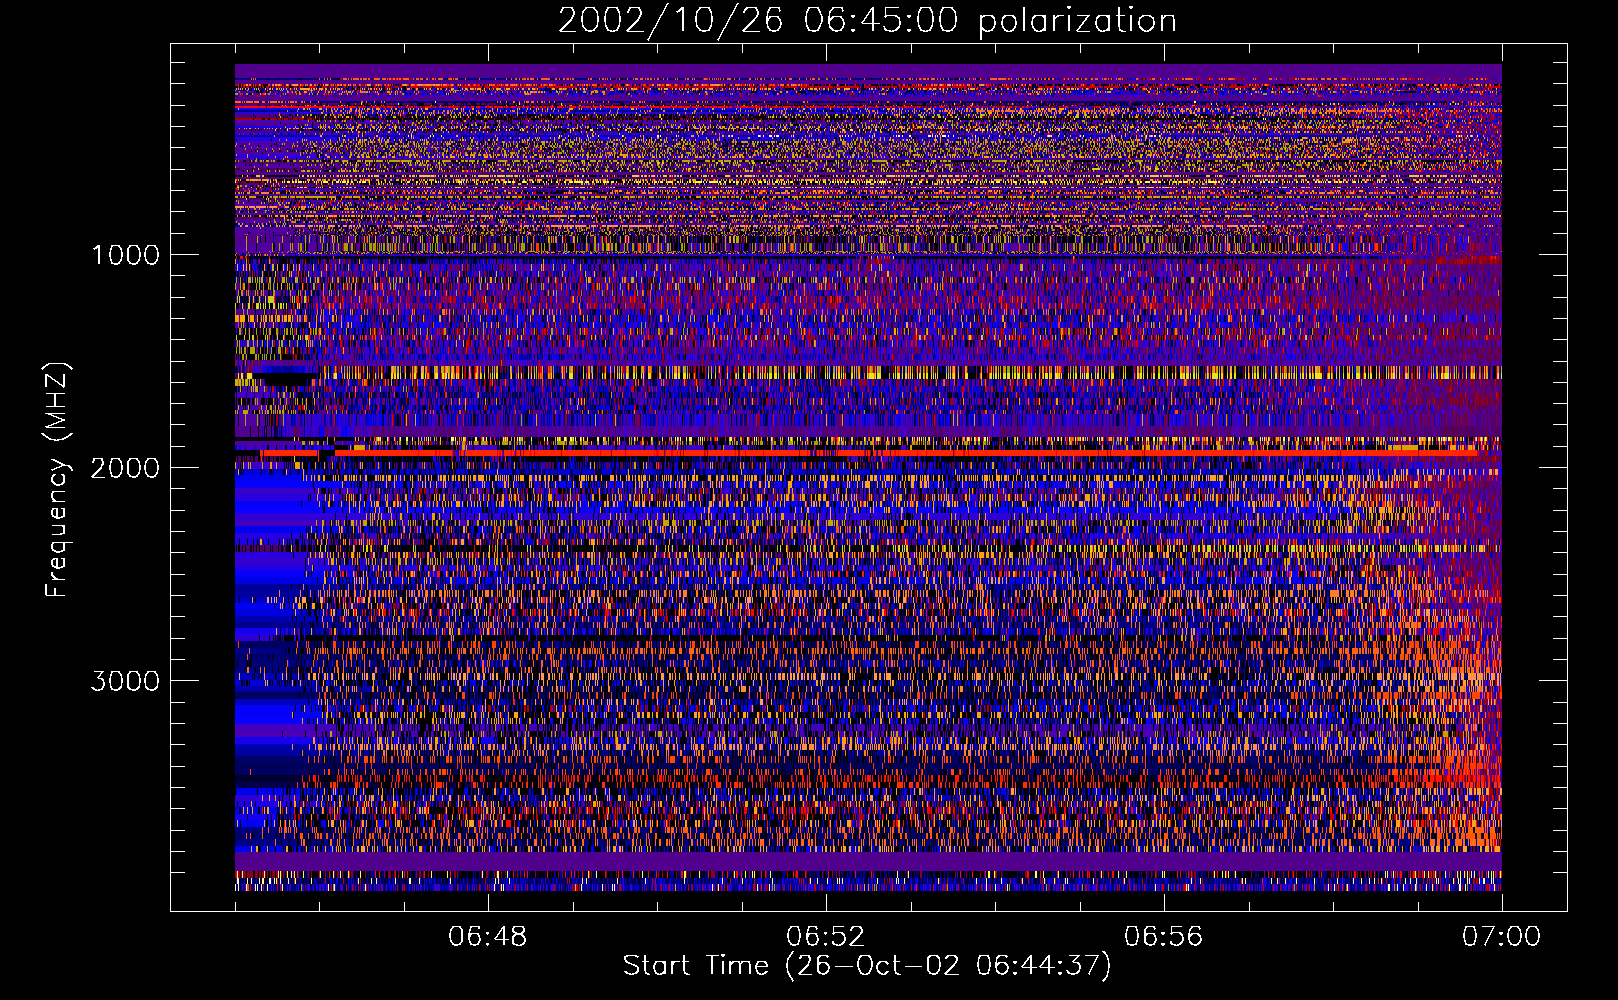Screen dimensions: 1618x1000
Task: Click the 06:52 time tick label
Action: tap(826, 937)
